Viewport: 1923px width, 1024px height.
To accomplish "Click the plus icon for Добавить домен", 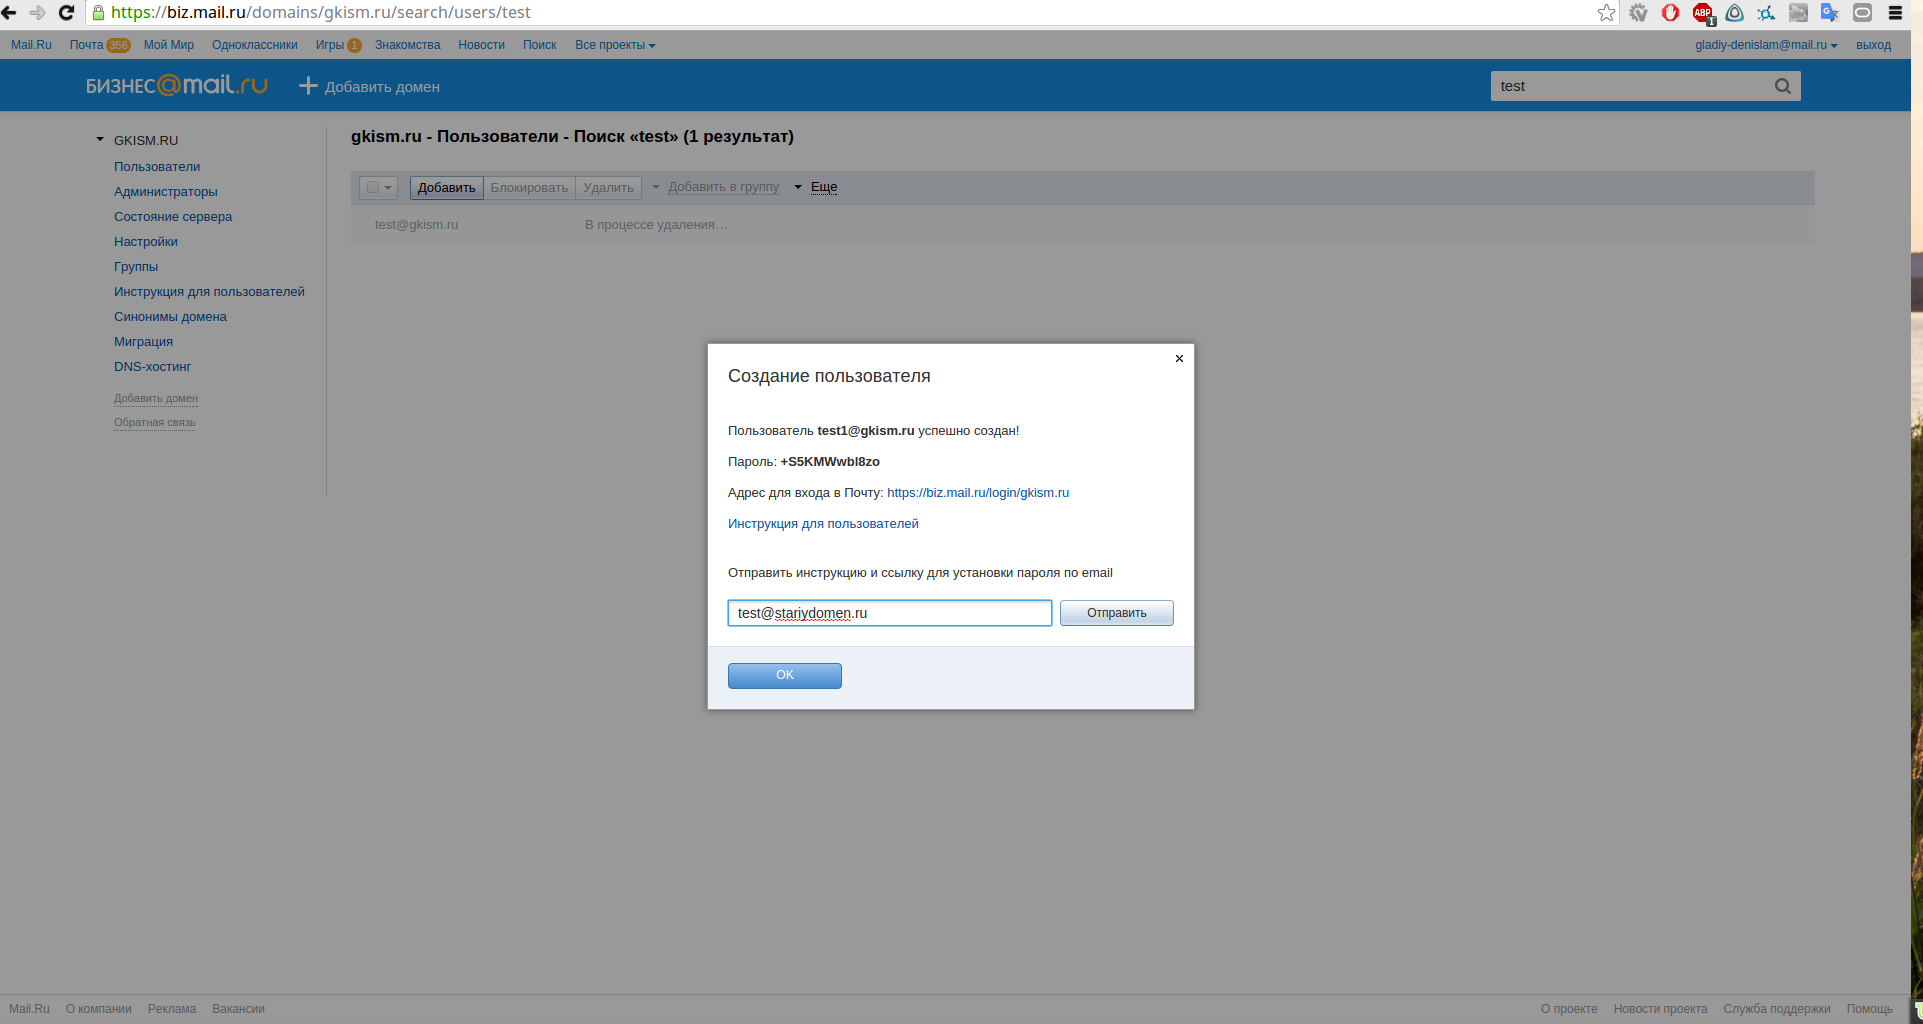I will [308, 86].
